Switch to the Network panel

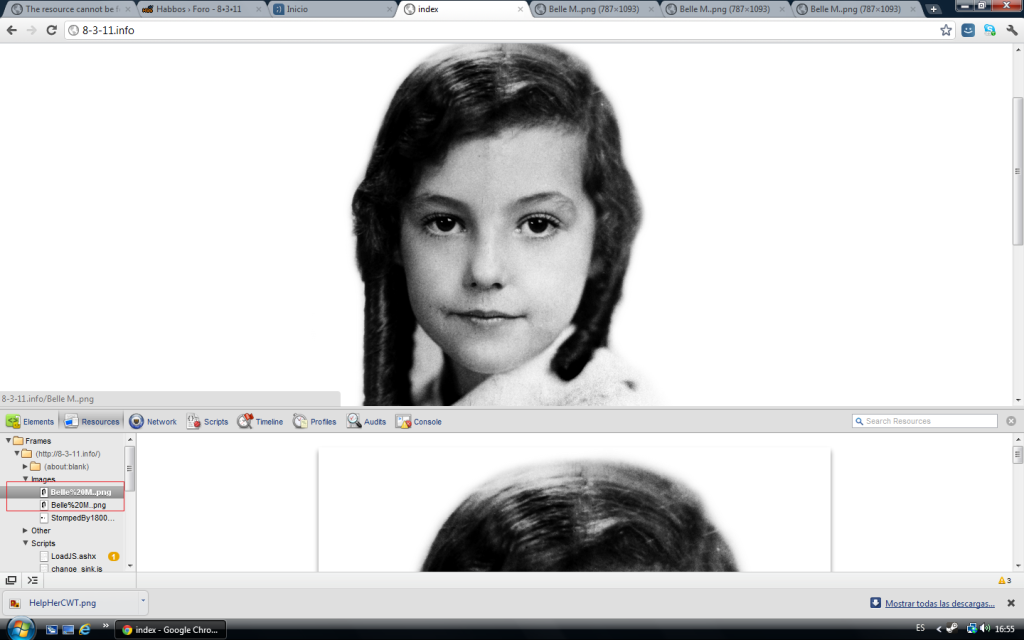click(153, 422)
